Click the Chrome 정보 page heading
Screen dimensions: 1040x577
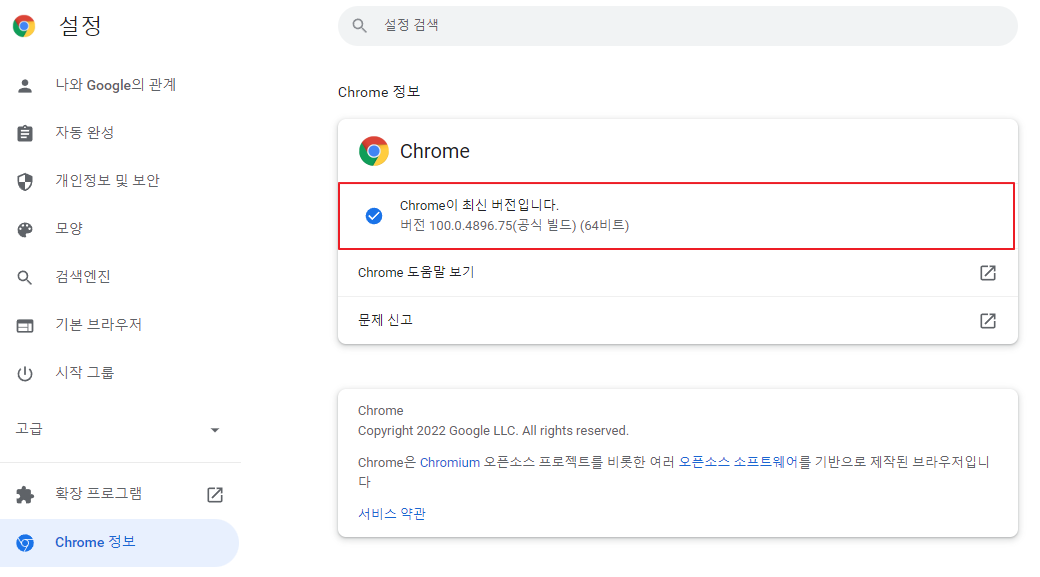pyautogui.click(x=379, y=92)
